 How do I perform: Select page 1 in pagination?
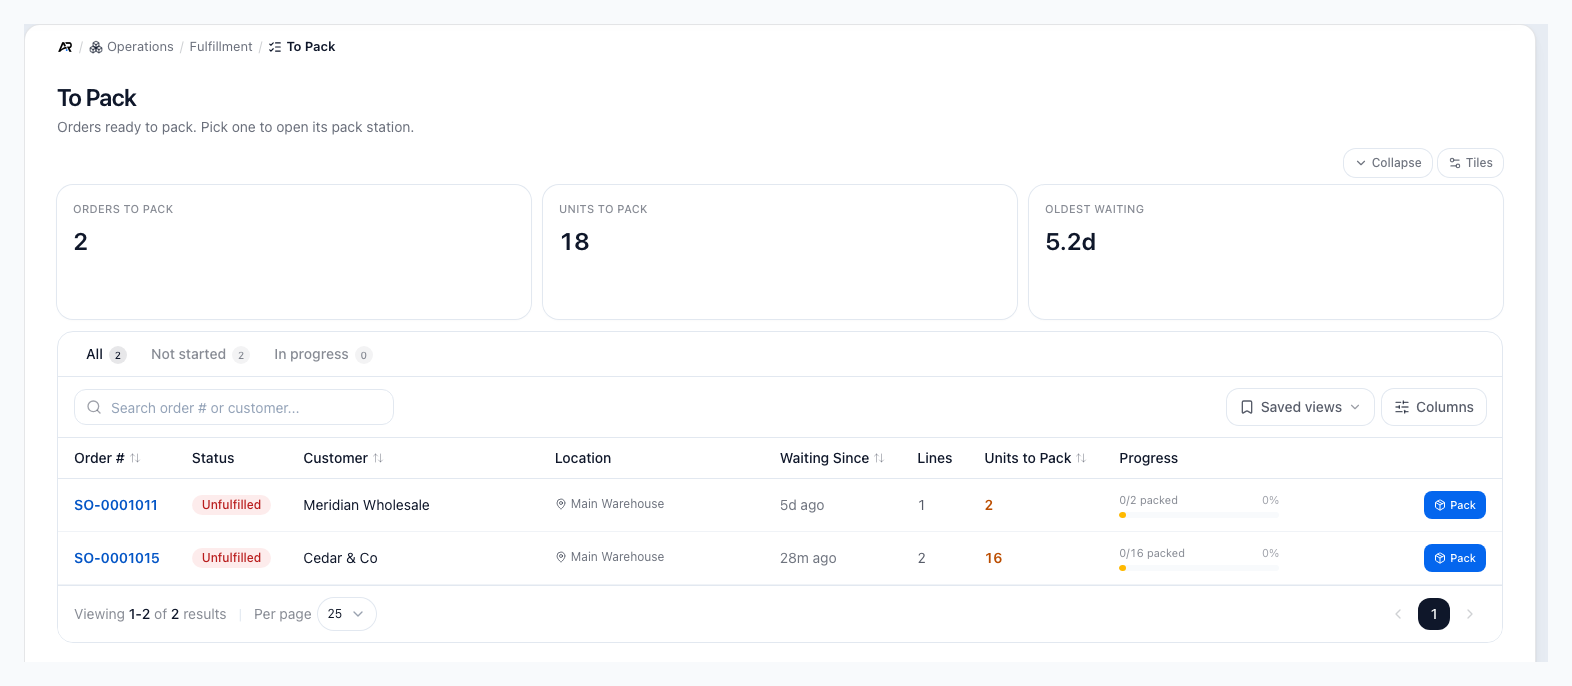point(1434,614)
